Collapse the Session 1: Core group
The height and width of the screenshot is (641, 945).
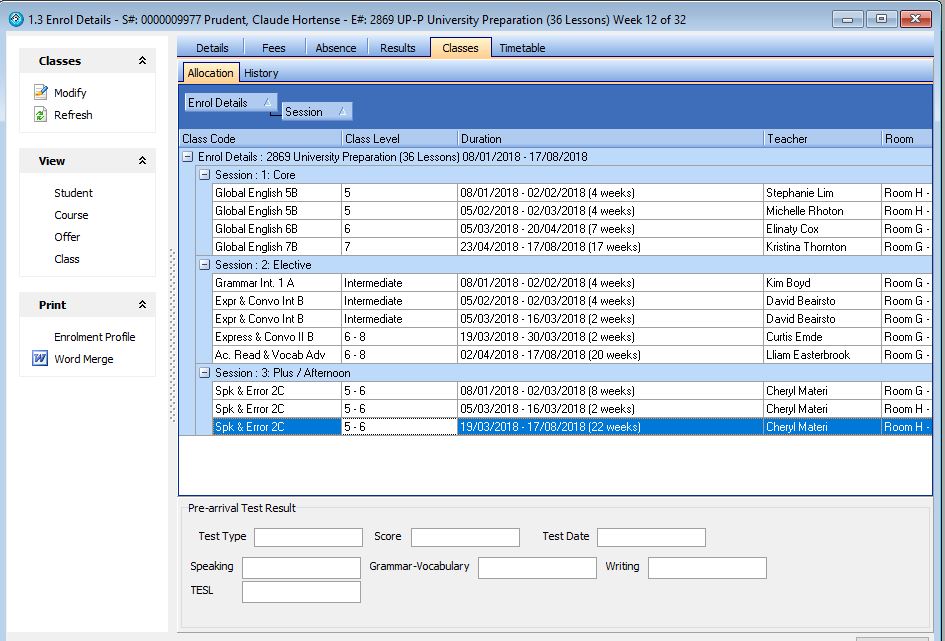[205, 175]
